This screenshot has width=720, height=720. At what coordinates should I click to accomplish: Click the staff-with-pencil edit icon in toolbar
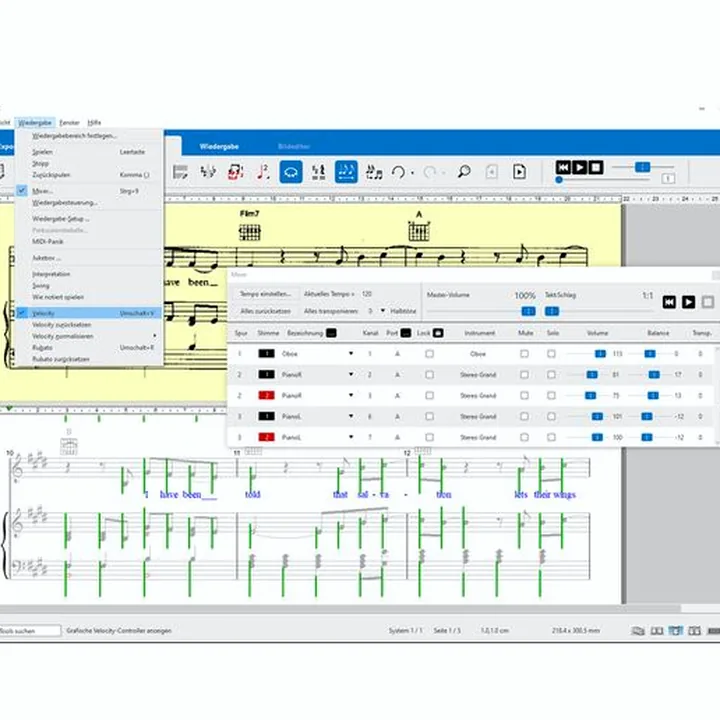pyautogui.click(x=180, y=172)
